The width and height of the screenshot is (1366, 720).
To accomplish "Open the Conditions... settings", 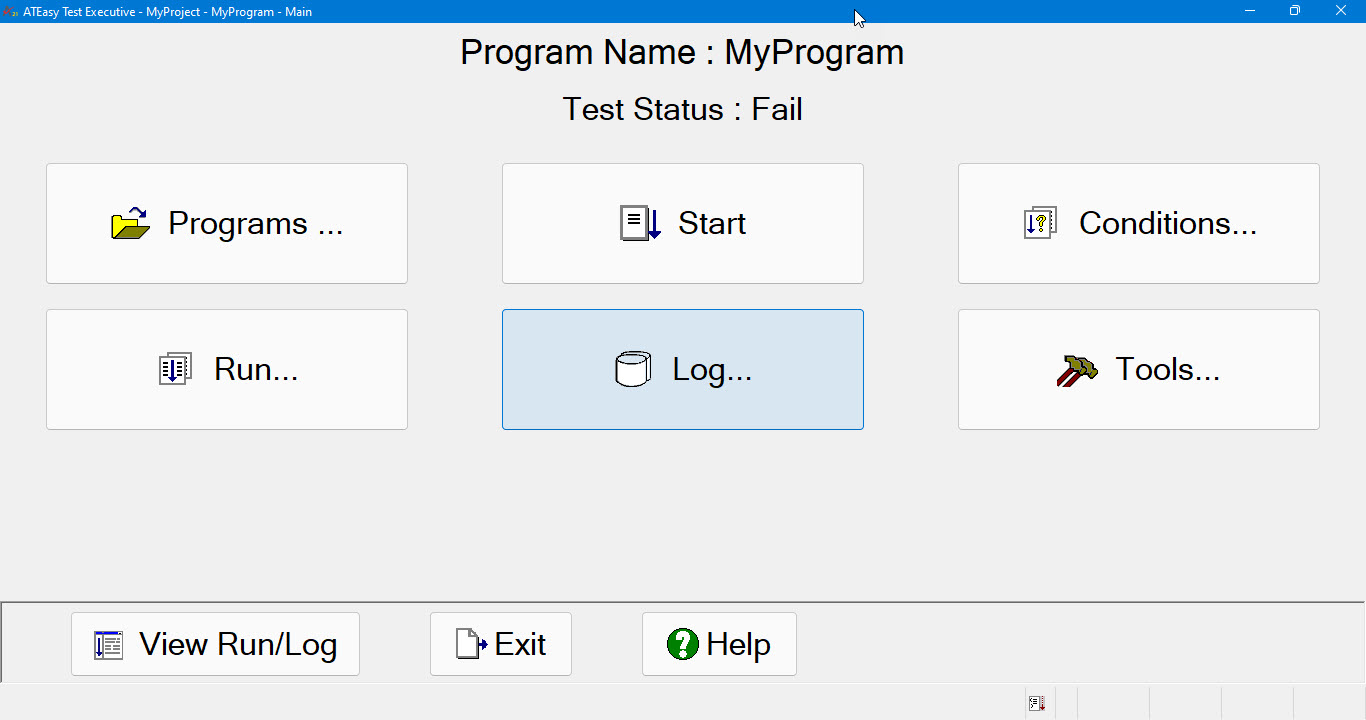I will coord(1138,223).
